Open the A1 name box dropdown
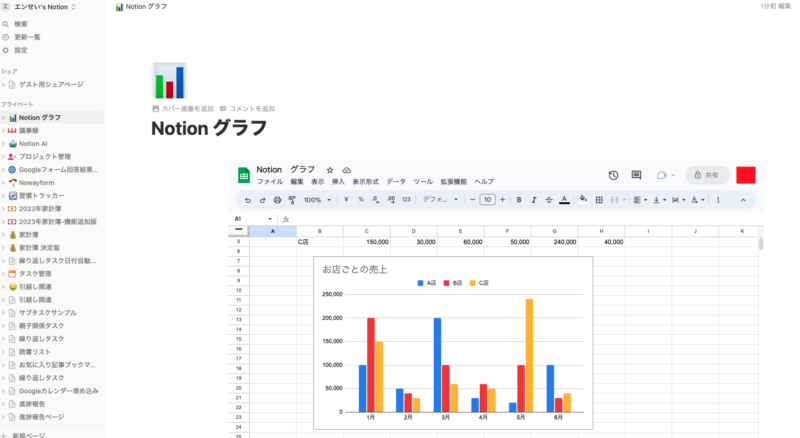 (x=270, y=219)
